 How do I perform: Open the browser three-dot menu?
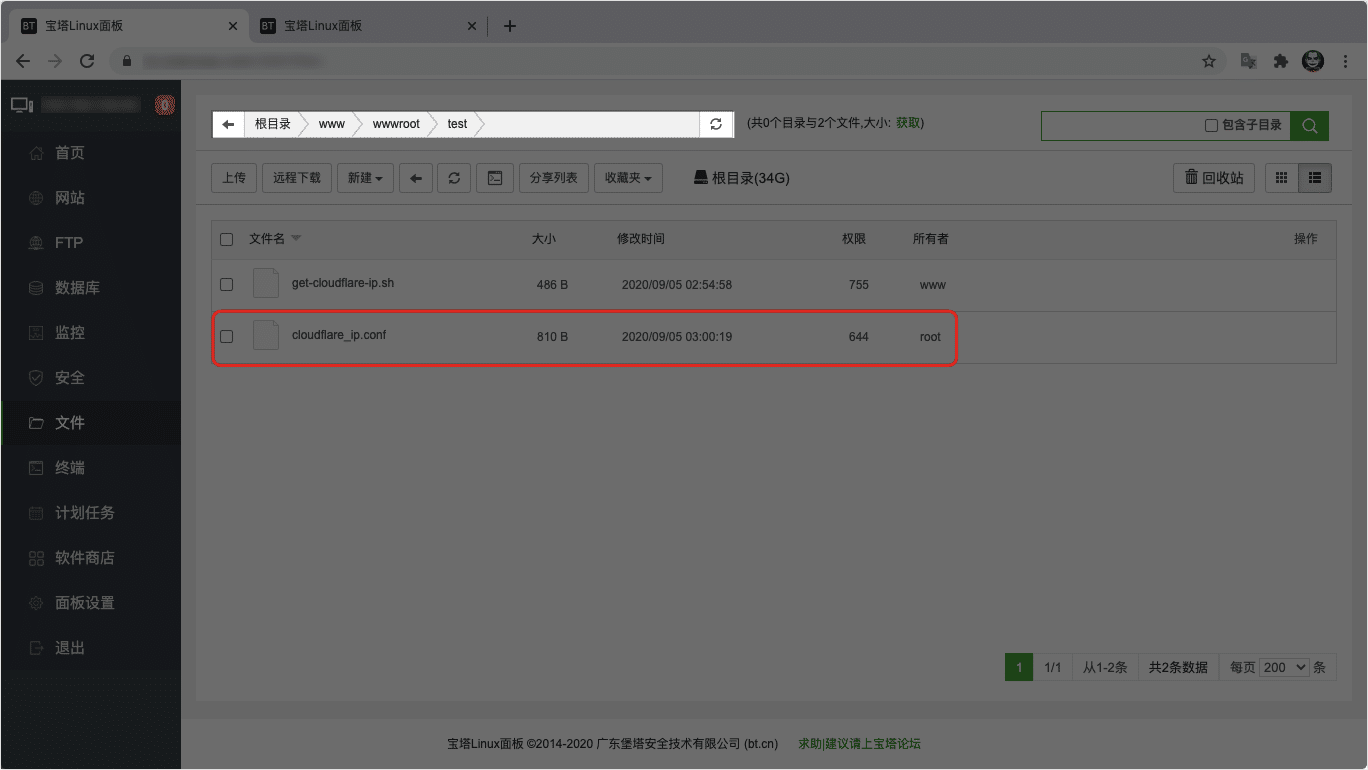[x=1345, y=61]
